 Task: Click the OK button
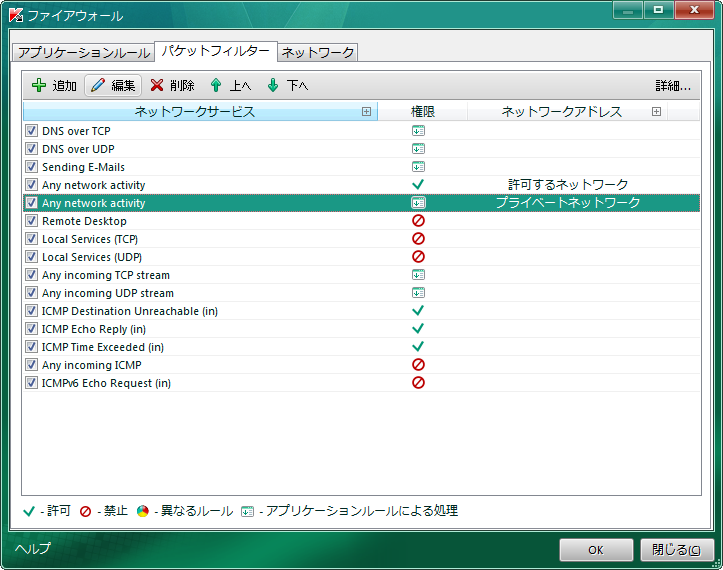click(595, 550)
